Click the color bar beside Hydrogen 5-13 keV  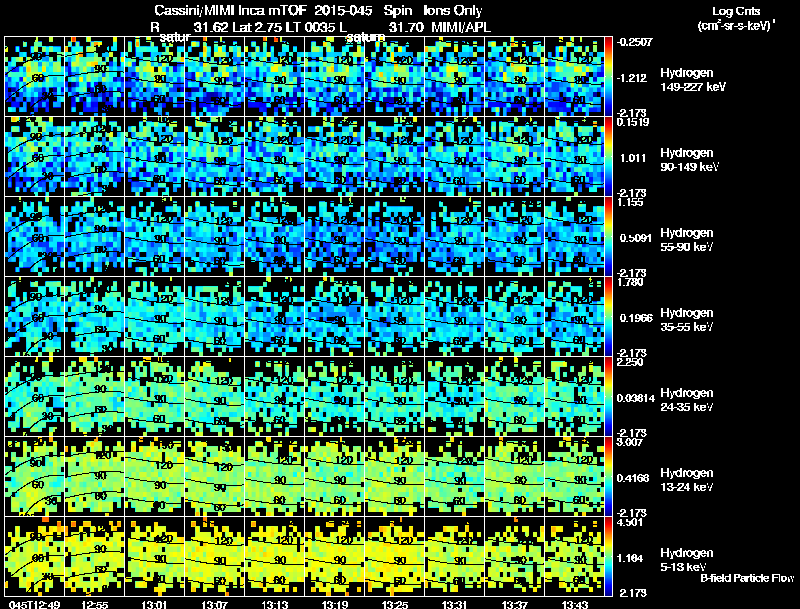click(608, 556)
